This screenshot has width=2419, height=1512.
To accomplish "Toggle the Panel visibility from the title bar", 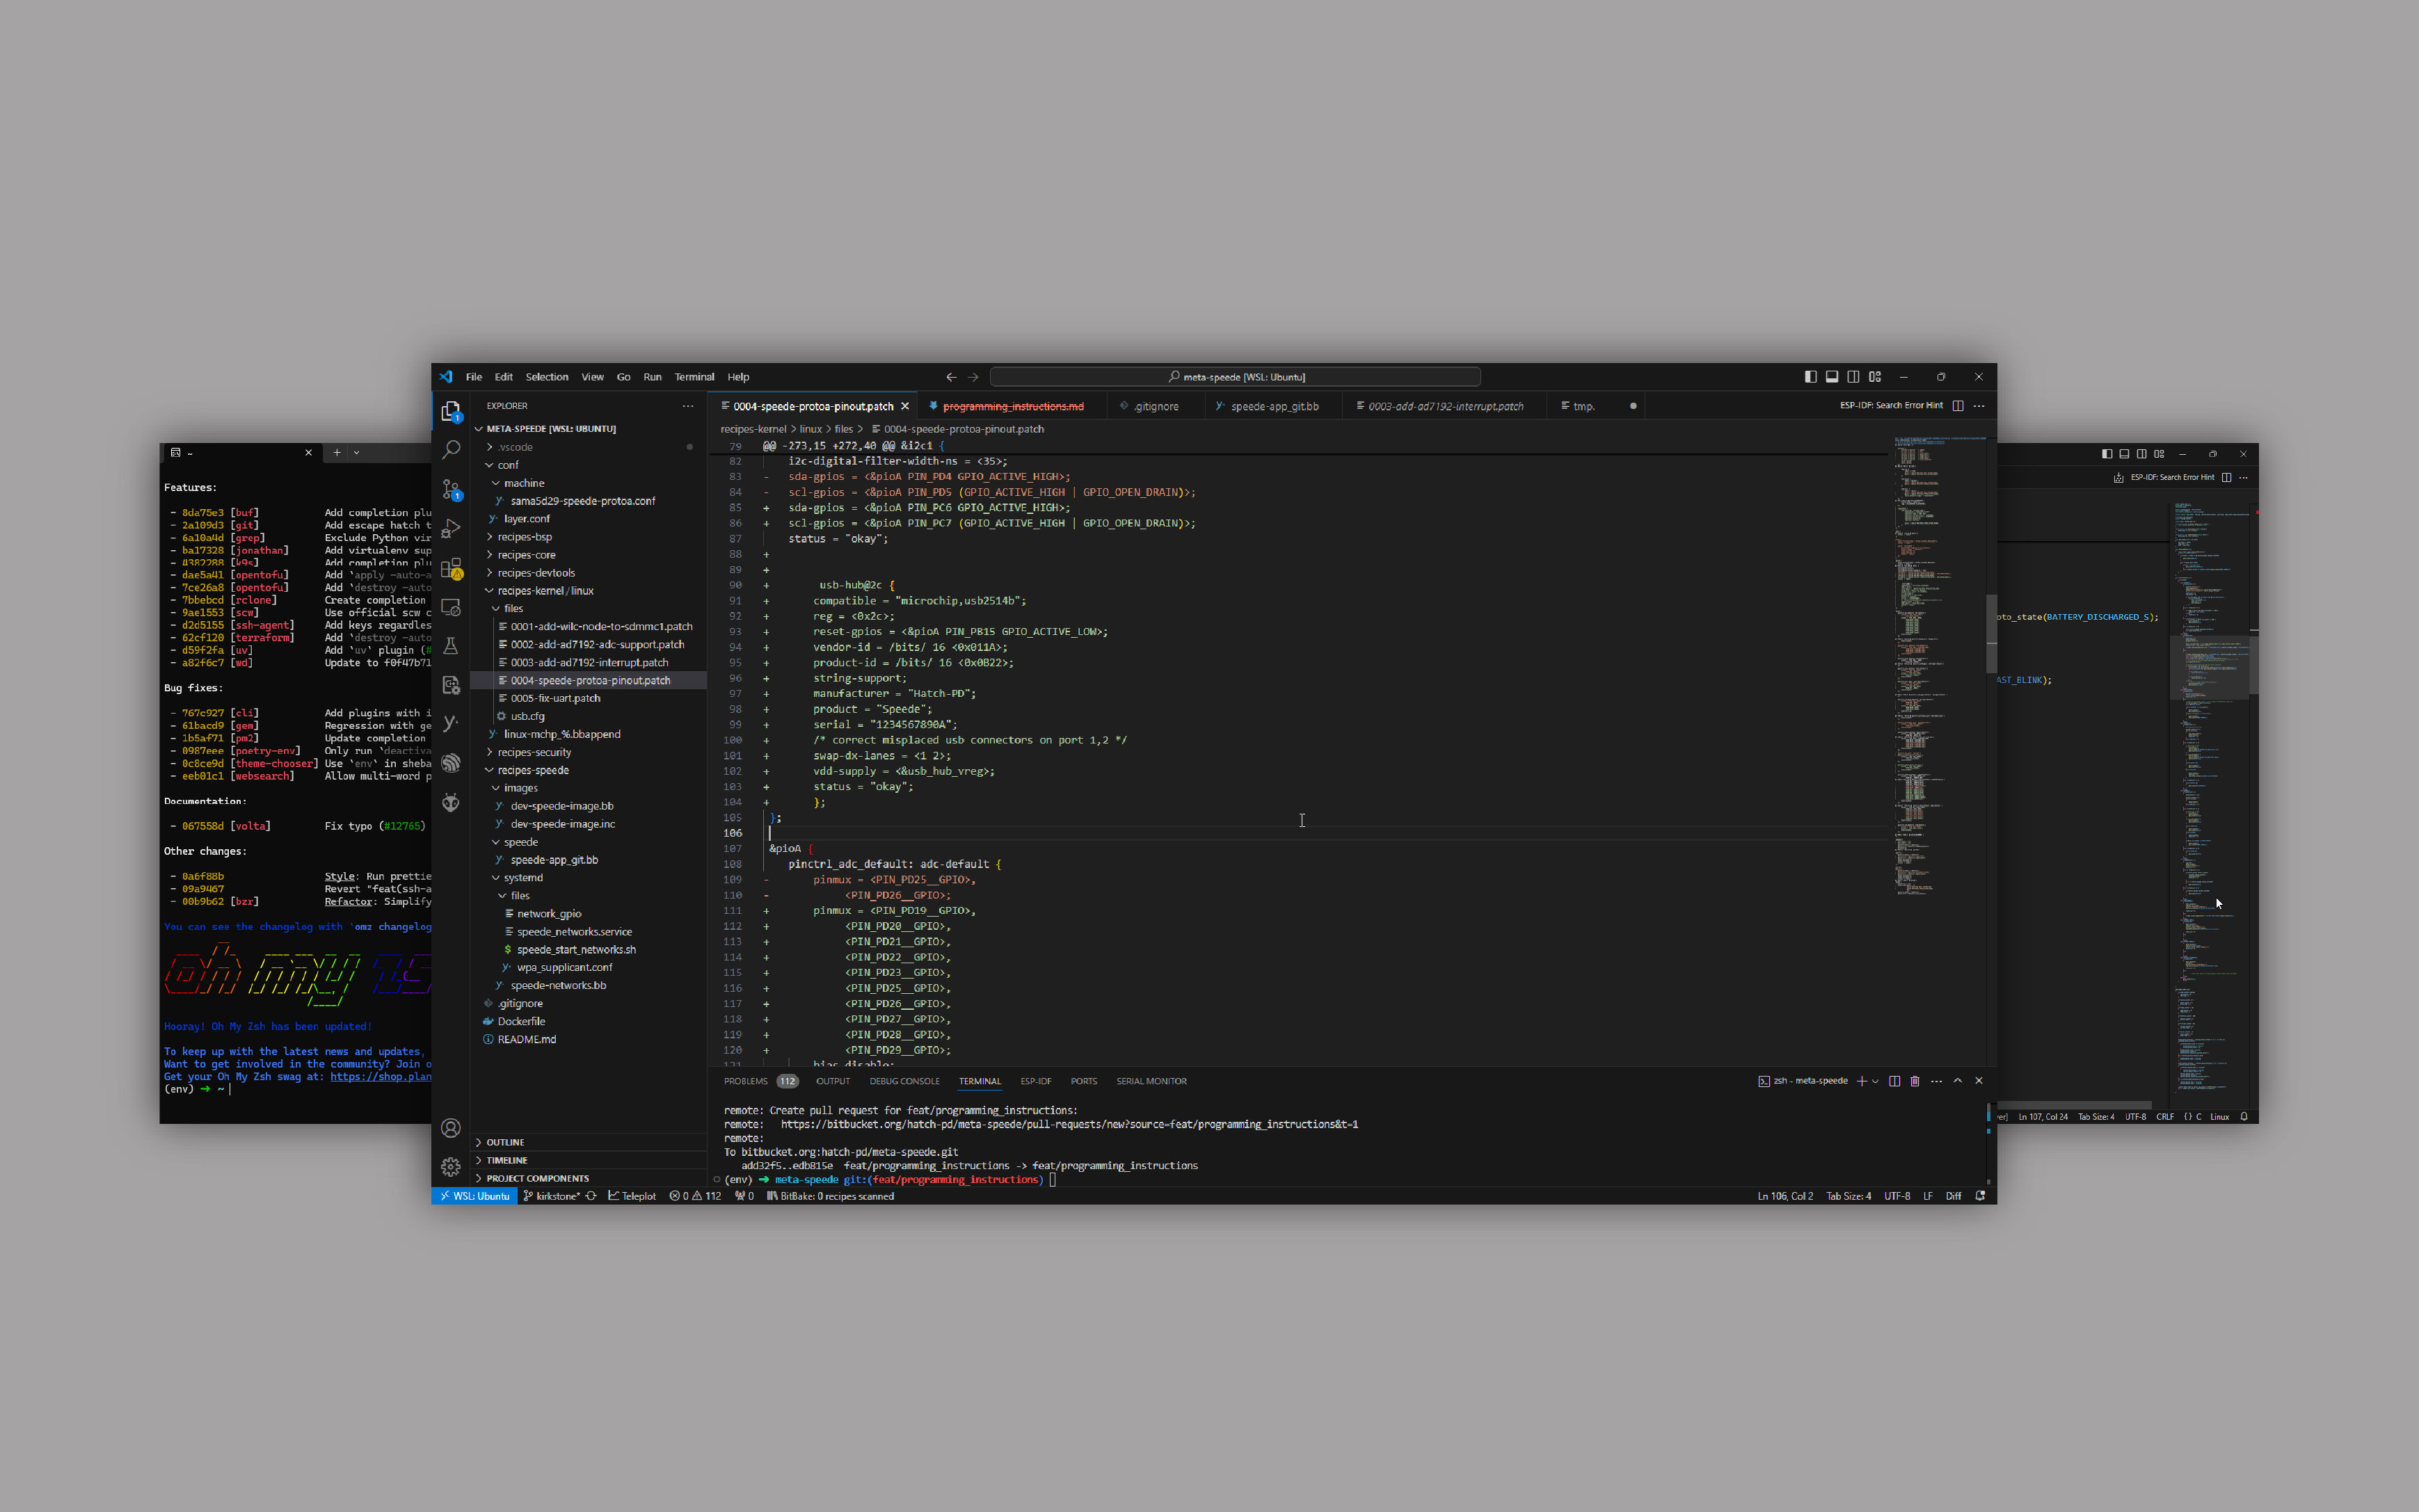I will 1831,377.
